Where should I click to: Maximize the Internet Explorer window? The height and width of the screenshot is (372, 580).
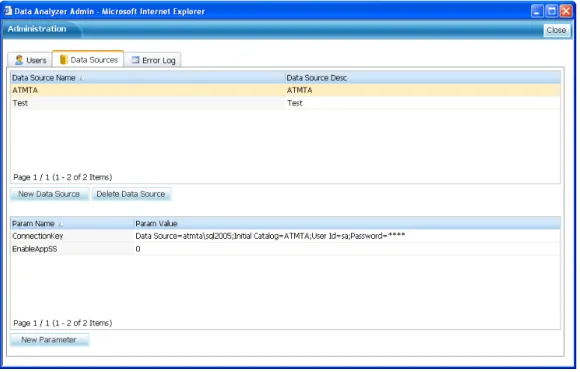(551, 11)
